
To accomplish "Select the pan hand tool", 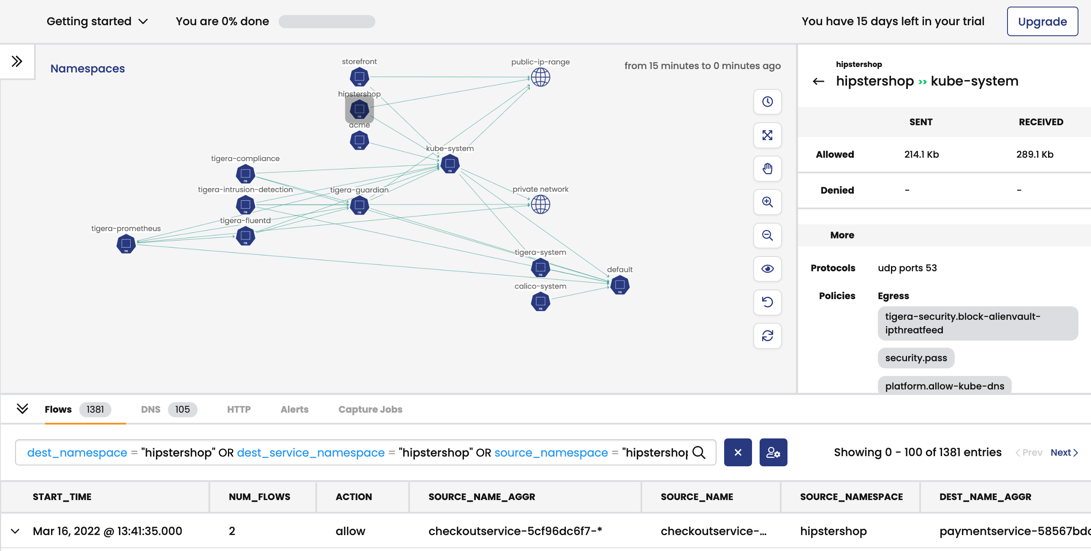I will point(767,169).
